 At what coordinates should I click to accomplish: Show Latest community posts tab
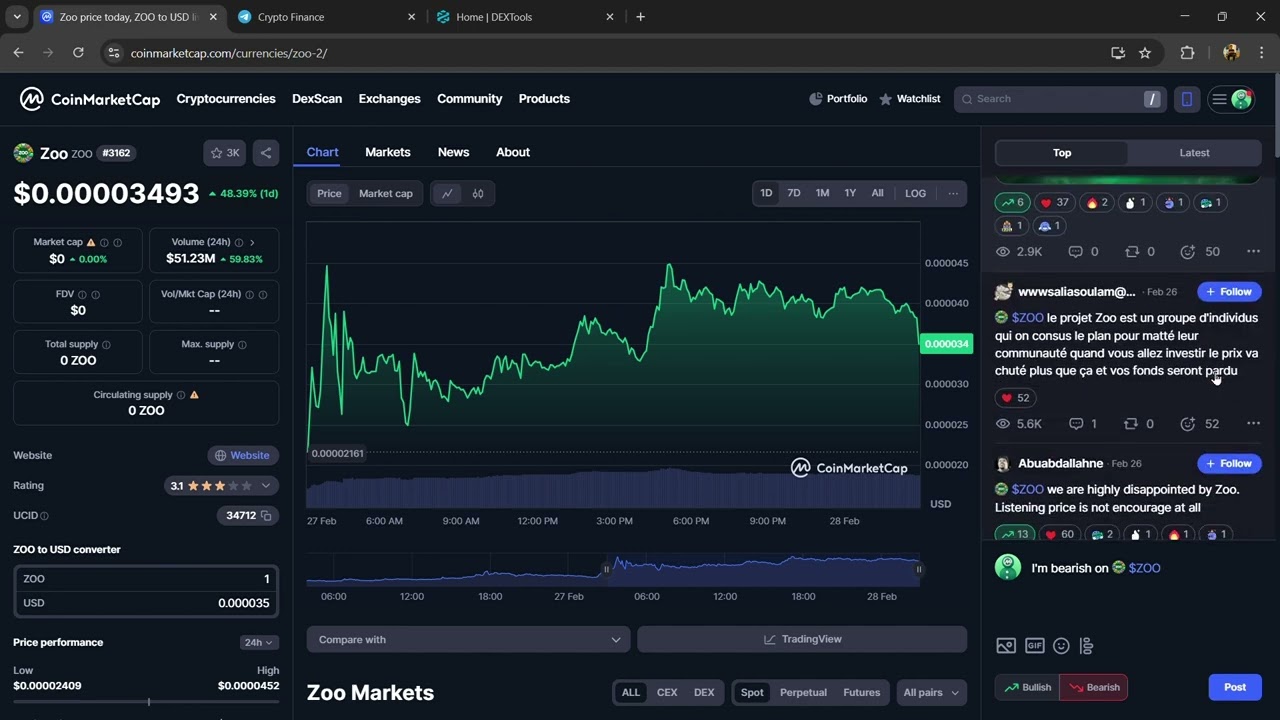click(x=1194, y=153)
